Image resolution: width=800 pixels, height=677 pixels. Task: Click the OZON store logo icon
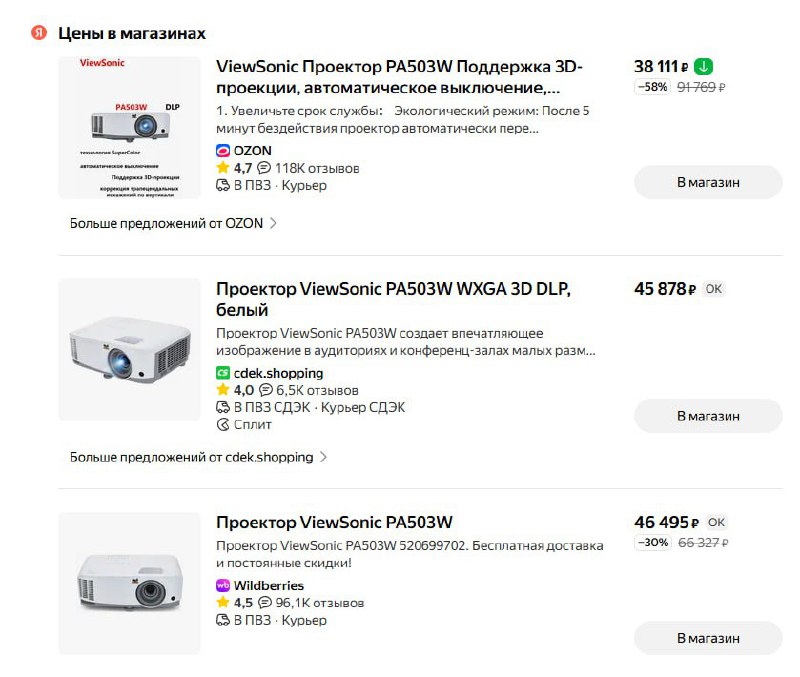point(223,150)
